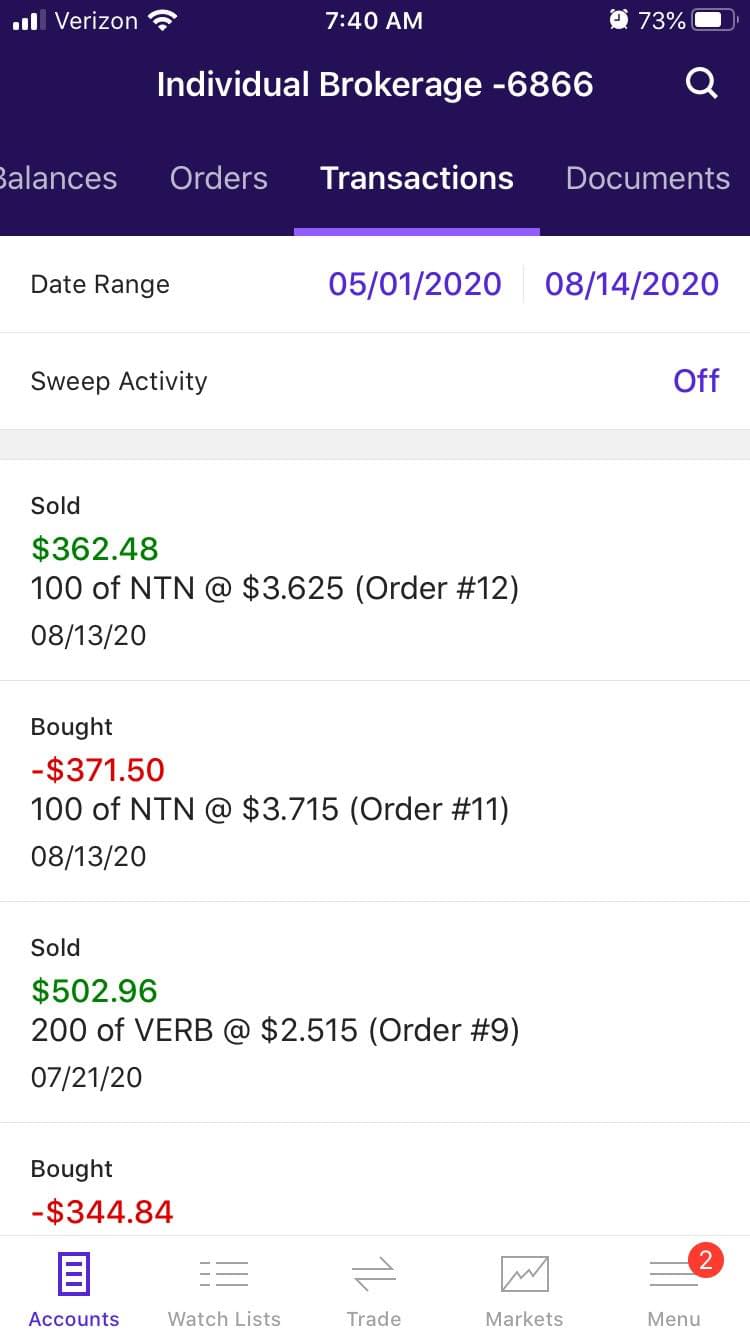Switch to the Documents tab

648,178
